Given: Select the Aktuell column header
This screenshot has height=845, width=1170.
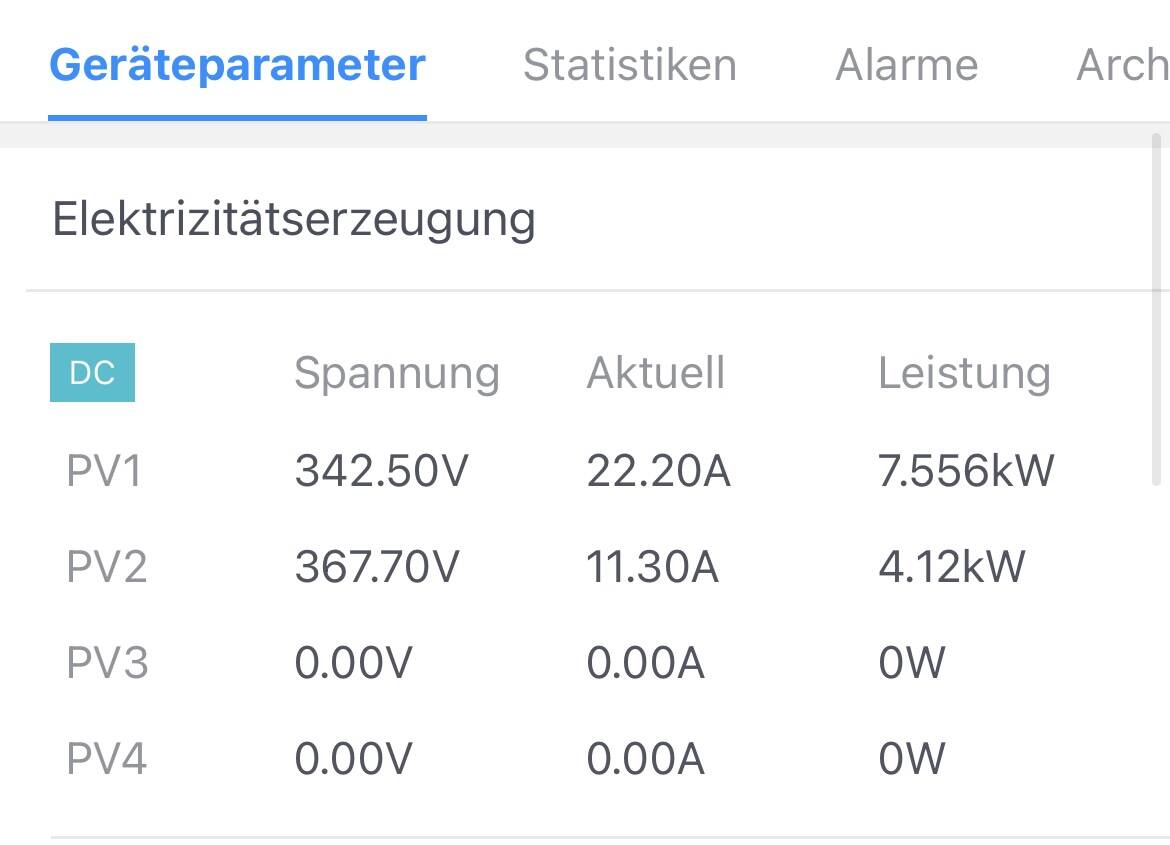Looking at the screenshot, I should [656, 372].
